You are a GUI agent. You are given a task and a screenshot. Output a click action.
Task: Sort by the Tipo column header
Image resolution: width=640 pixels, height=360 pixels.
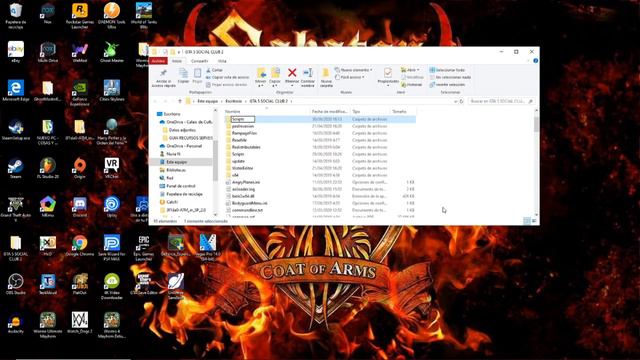(356, 111)
